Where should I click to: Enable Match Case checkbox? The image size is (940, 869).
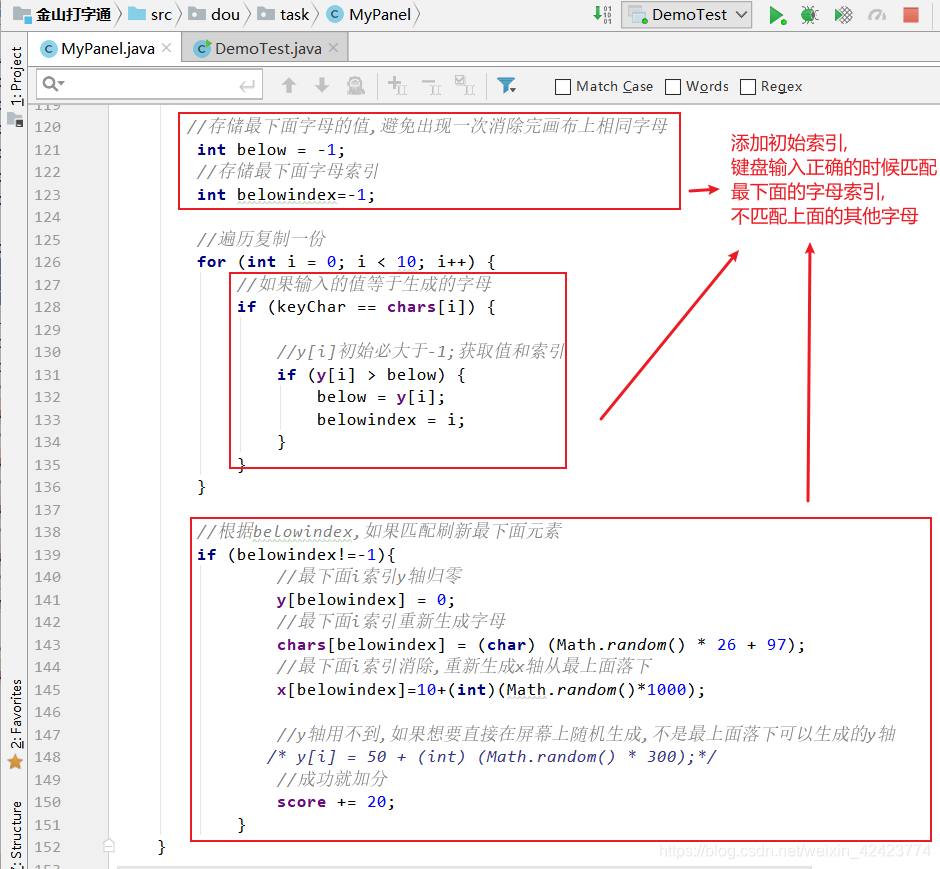pos(562,87)
